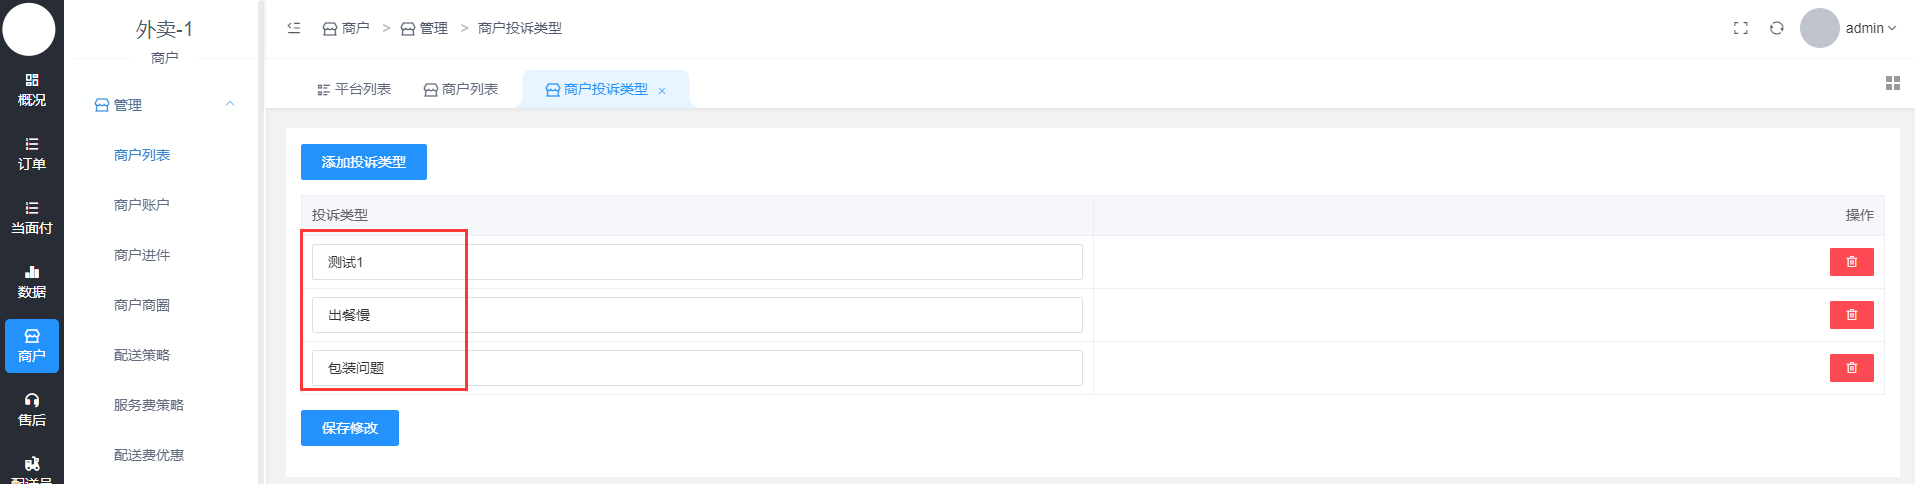The height and width of the screenshot is (484, 1915).
Task: Open the 数据 data section
Action: click(32, 282)
